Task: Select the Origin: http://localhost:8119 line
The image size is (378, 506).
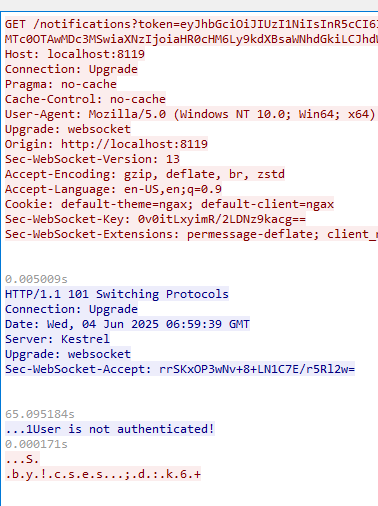Action: coord(106,144)
